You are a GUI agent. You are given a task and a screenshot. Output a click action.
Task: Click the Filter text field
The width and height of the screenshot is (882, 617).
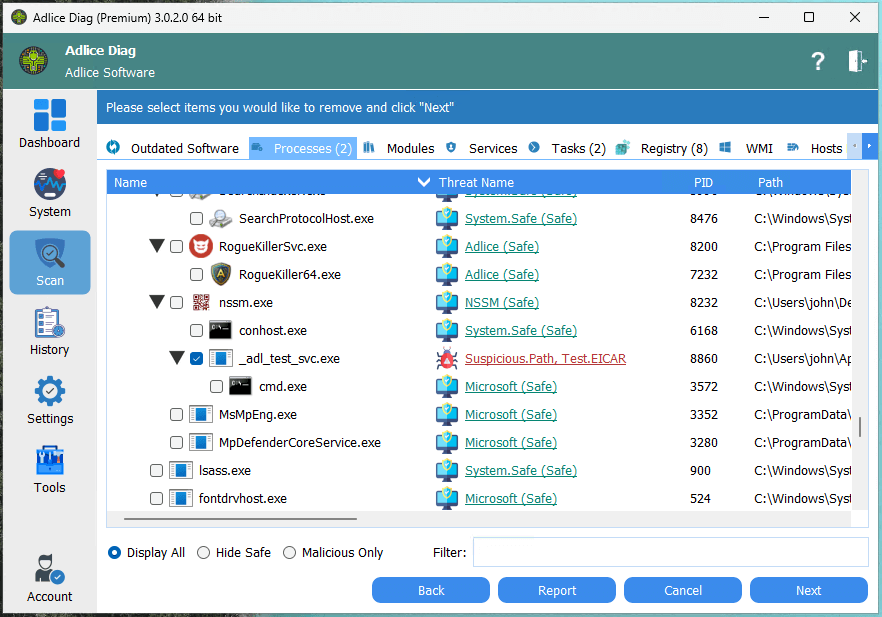click(x=670, y=552)
